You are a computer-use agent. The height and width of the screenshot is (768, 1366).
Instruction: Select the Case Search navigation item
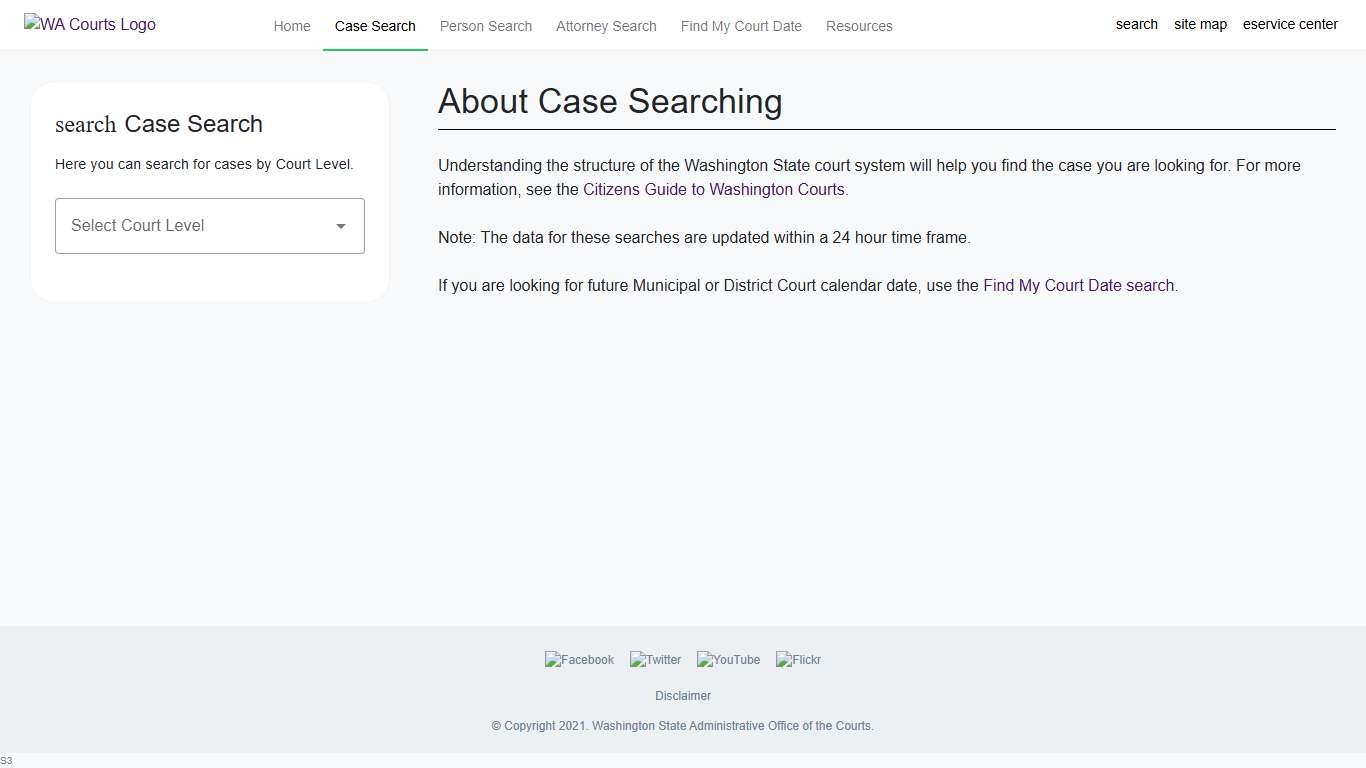point(375,26)
